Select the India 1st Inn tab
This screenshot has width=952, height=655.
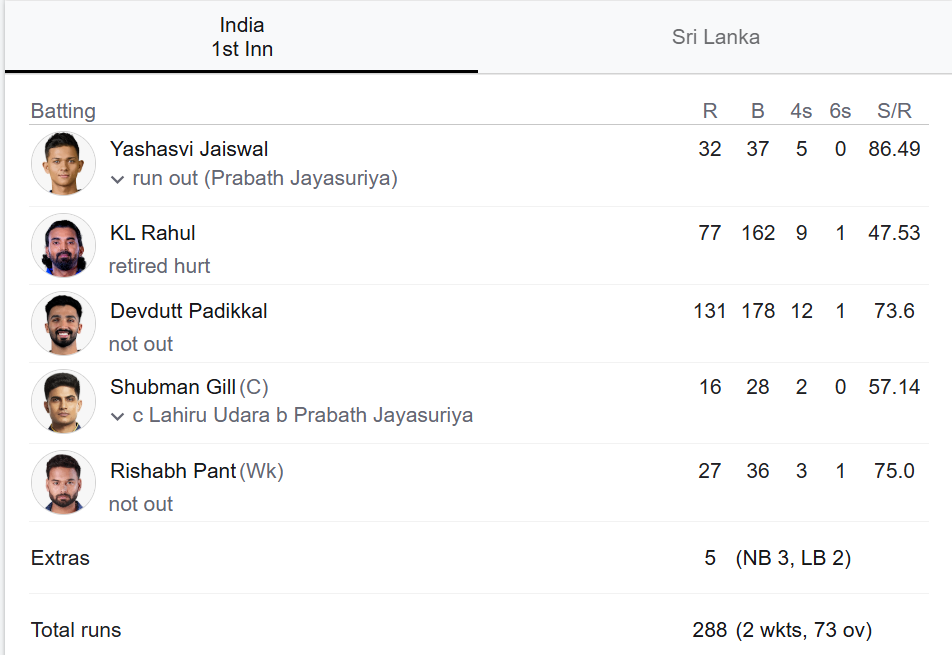242,37
